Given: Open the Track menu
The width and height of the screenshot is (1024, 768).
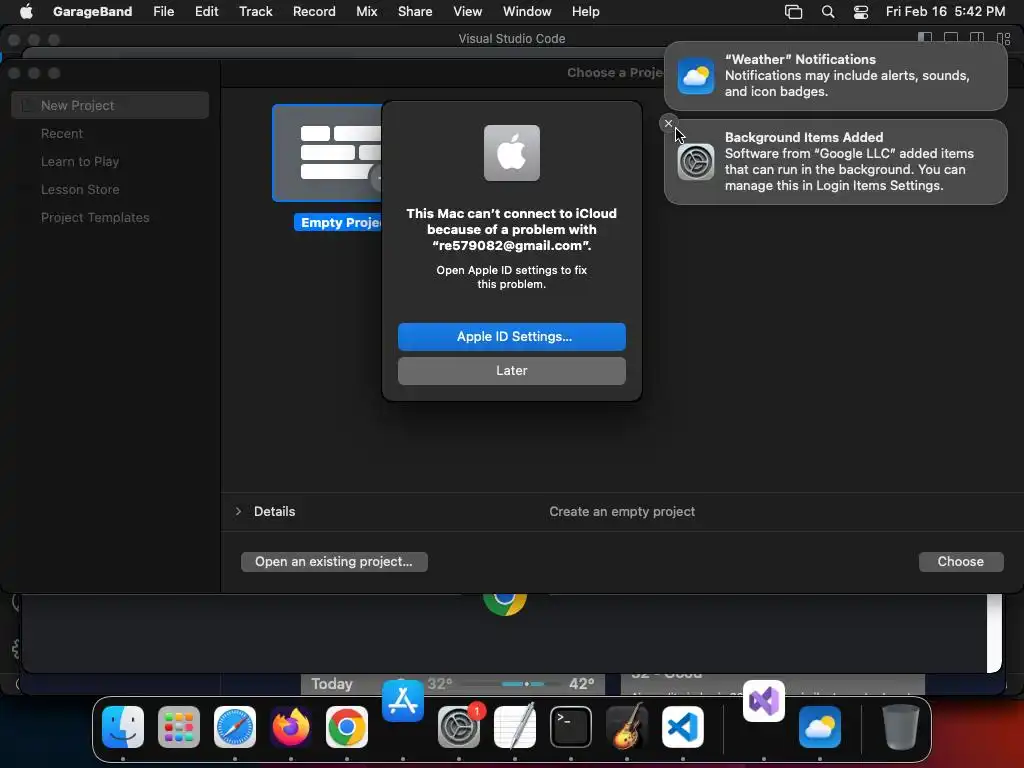Looking at the screenshot, I should click(255, 11).
